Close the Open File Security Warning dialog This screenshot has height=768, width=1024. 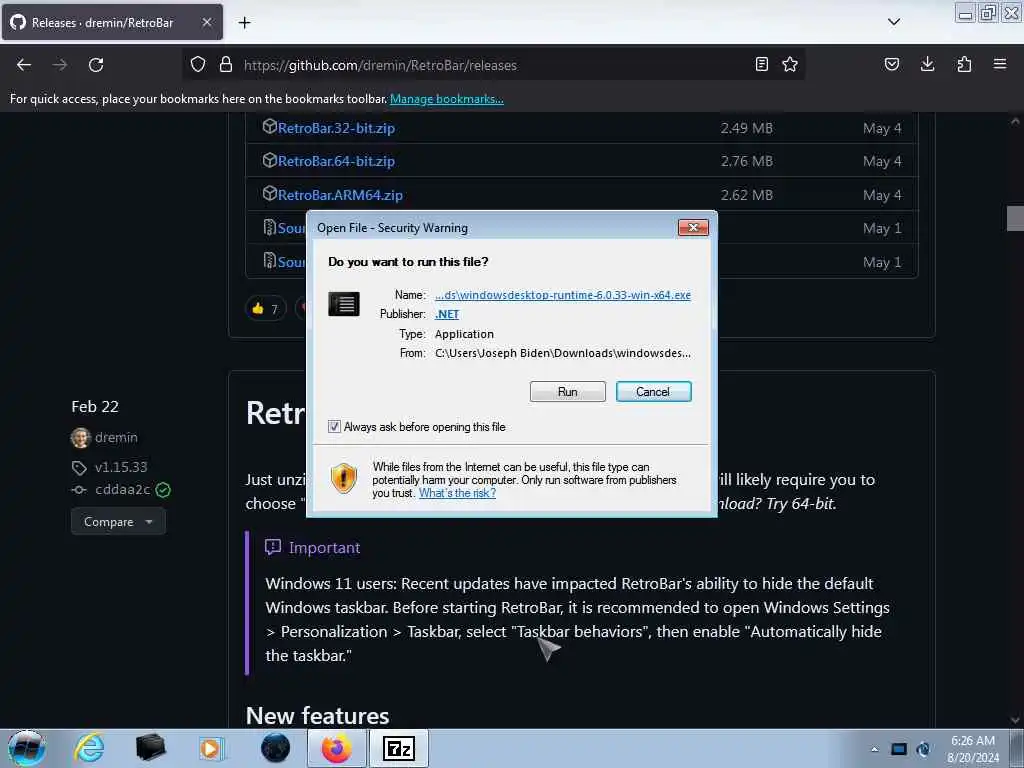coord(694,227)
